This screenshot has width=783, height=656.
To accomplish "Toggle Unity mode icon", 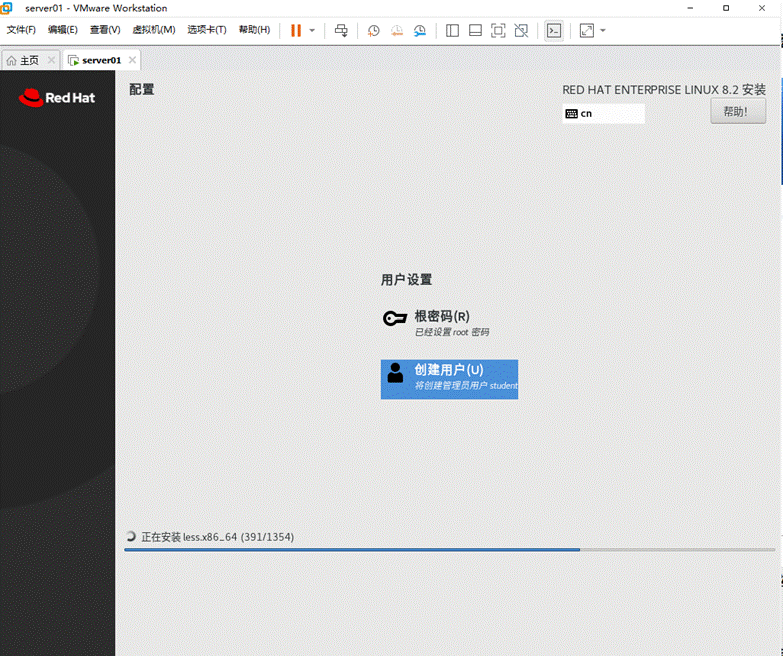I will [521, 30].
